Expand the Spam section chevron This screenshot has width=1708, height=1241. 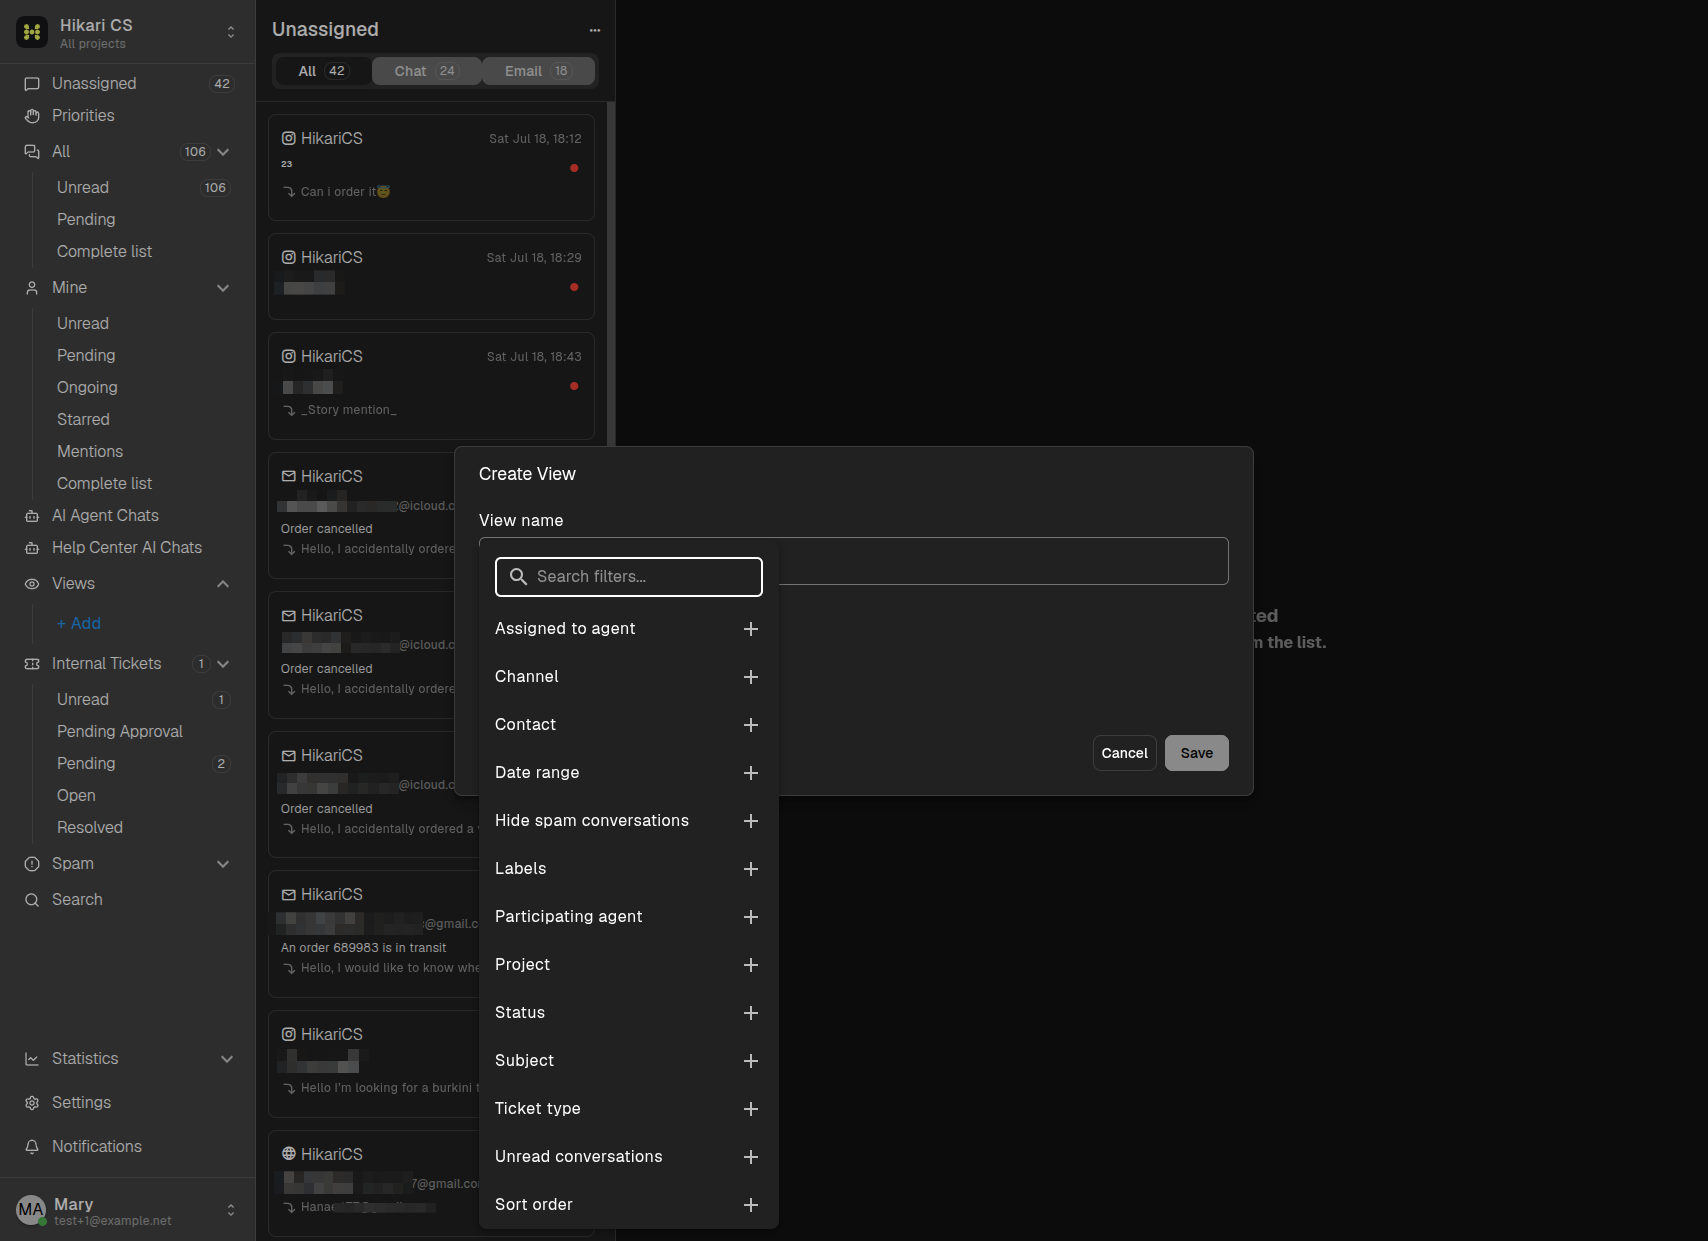point(223,864)
